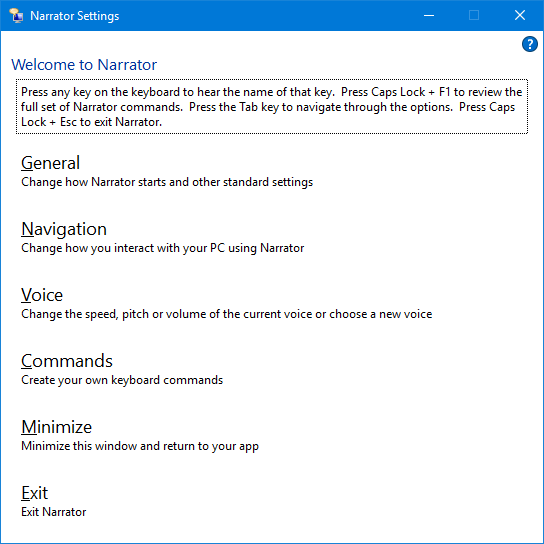This screenshot has height=544, width=544.
Task: Minimize the window using title bar button
Action: click(429, 15)
